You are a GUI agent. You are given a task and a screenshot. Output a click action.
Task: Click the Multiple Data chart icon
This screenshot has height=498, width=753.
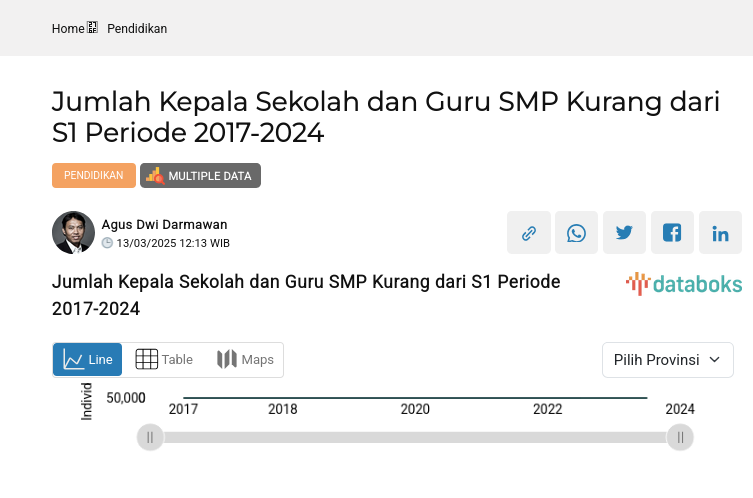coord(154,176)
